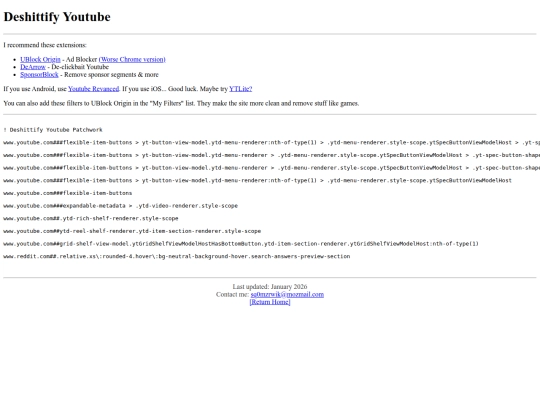Click the '! Deshittify Youtube Patchwork' comment line
Image resolution: width=540 pixels, height=405 pixels.
point(53,130)
